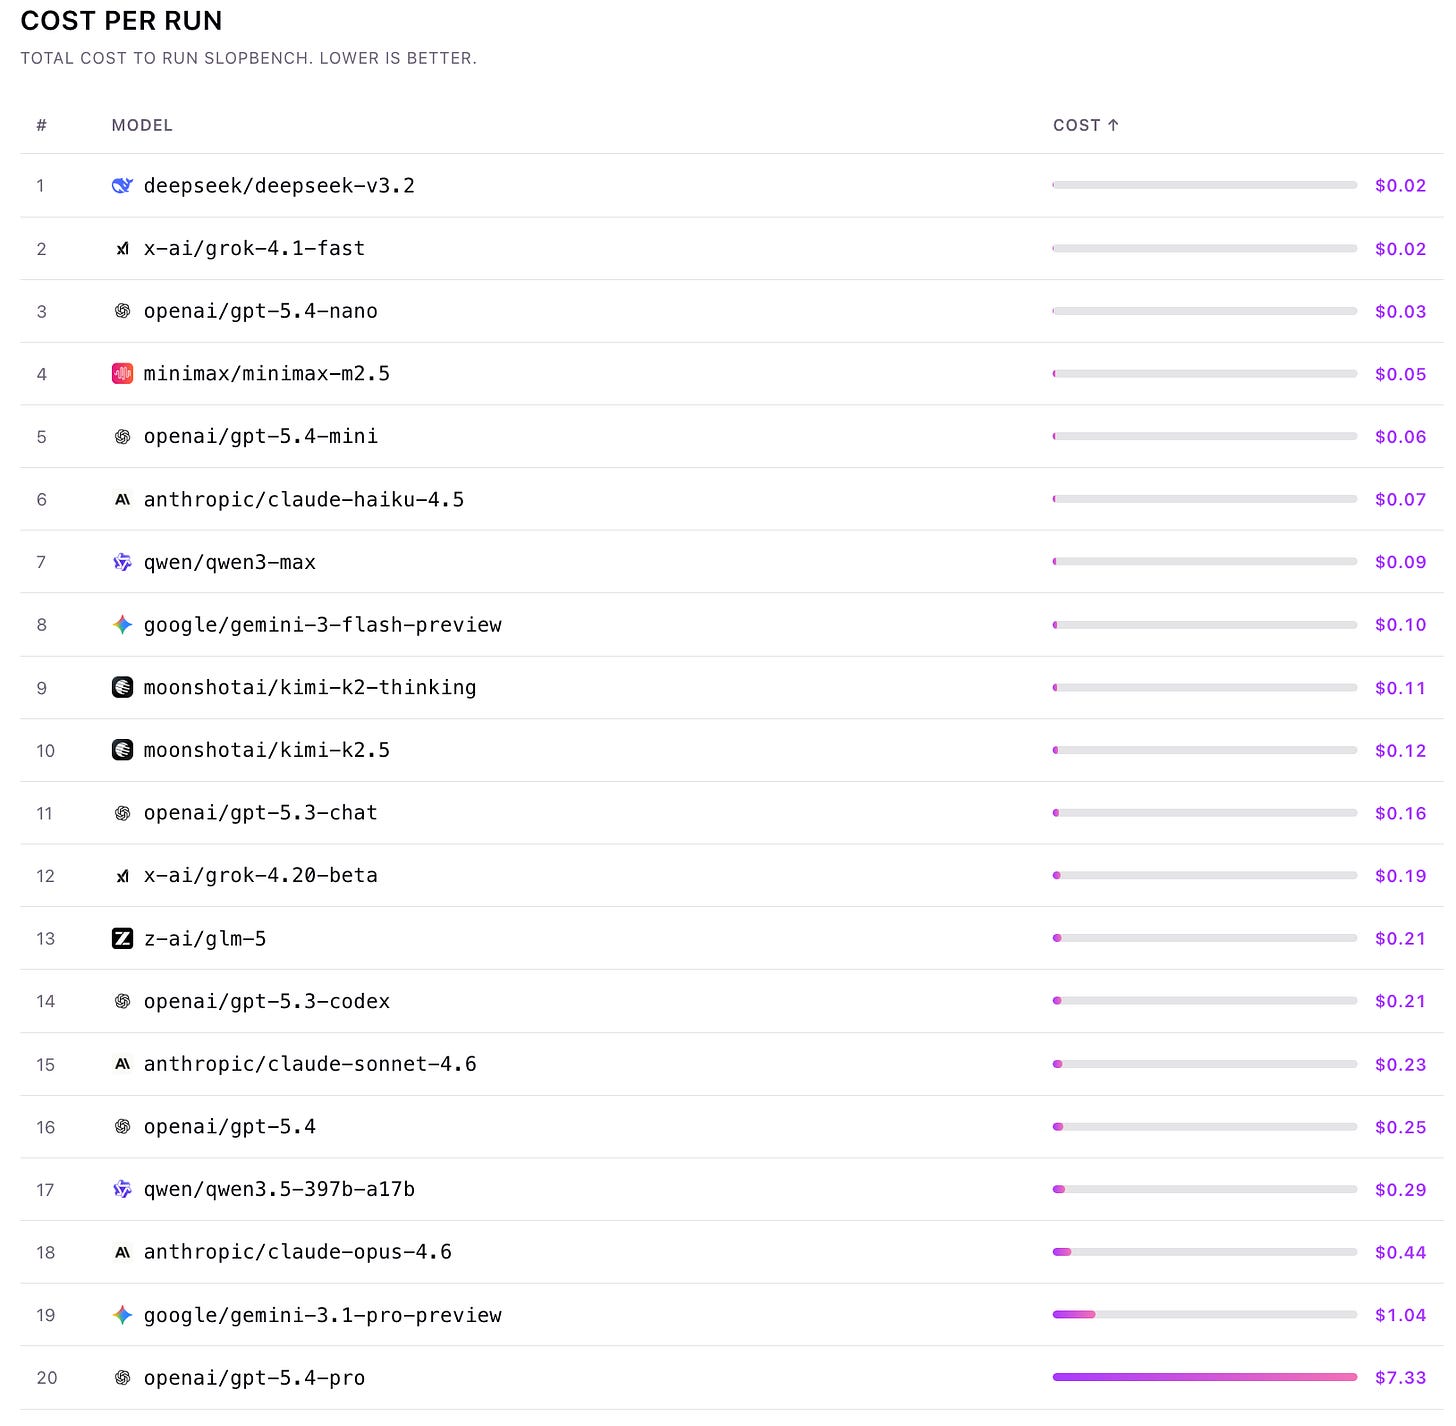Click the Anthropic icon beside claude-haiku-4.5
Image resolution: width=1456 pixels, height=1426 pixels.
122,499
